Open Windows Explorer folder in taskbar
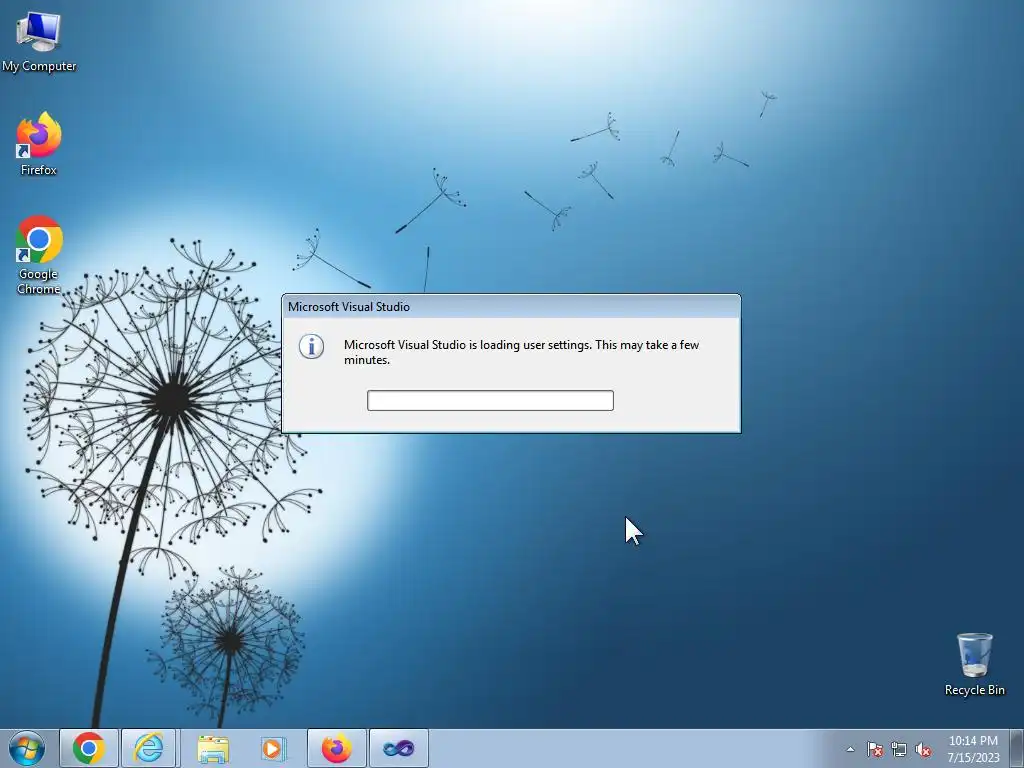Screen dimensions: 1024x768 [213, 748]
